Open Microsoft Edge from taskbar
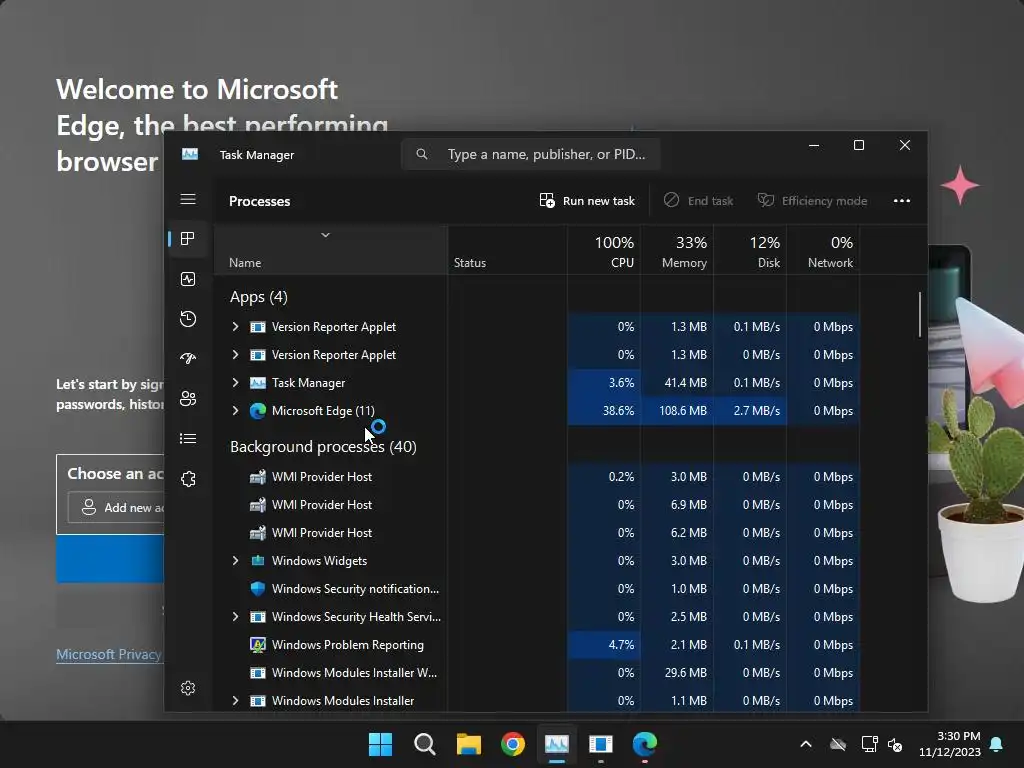 [x=645, y=744]
